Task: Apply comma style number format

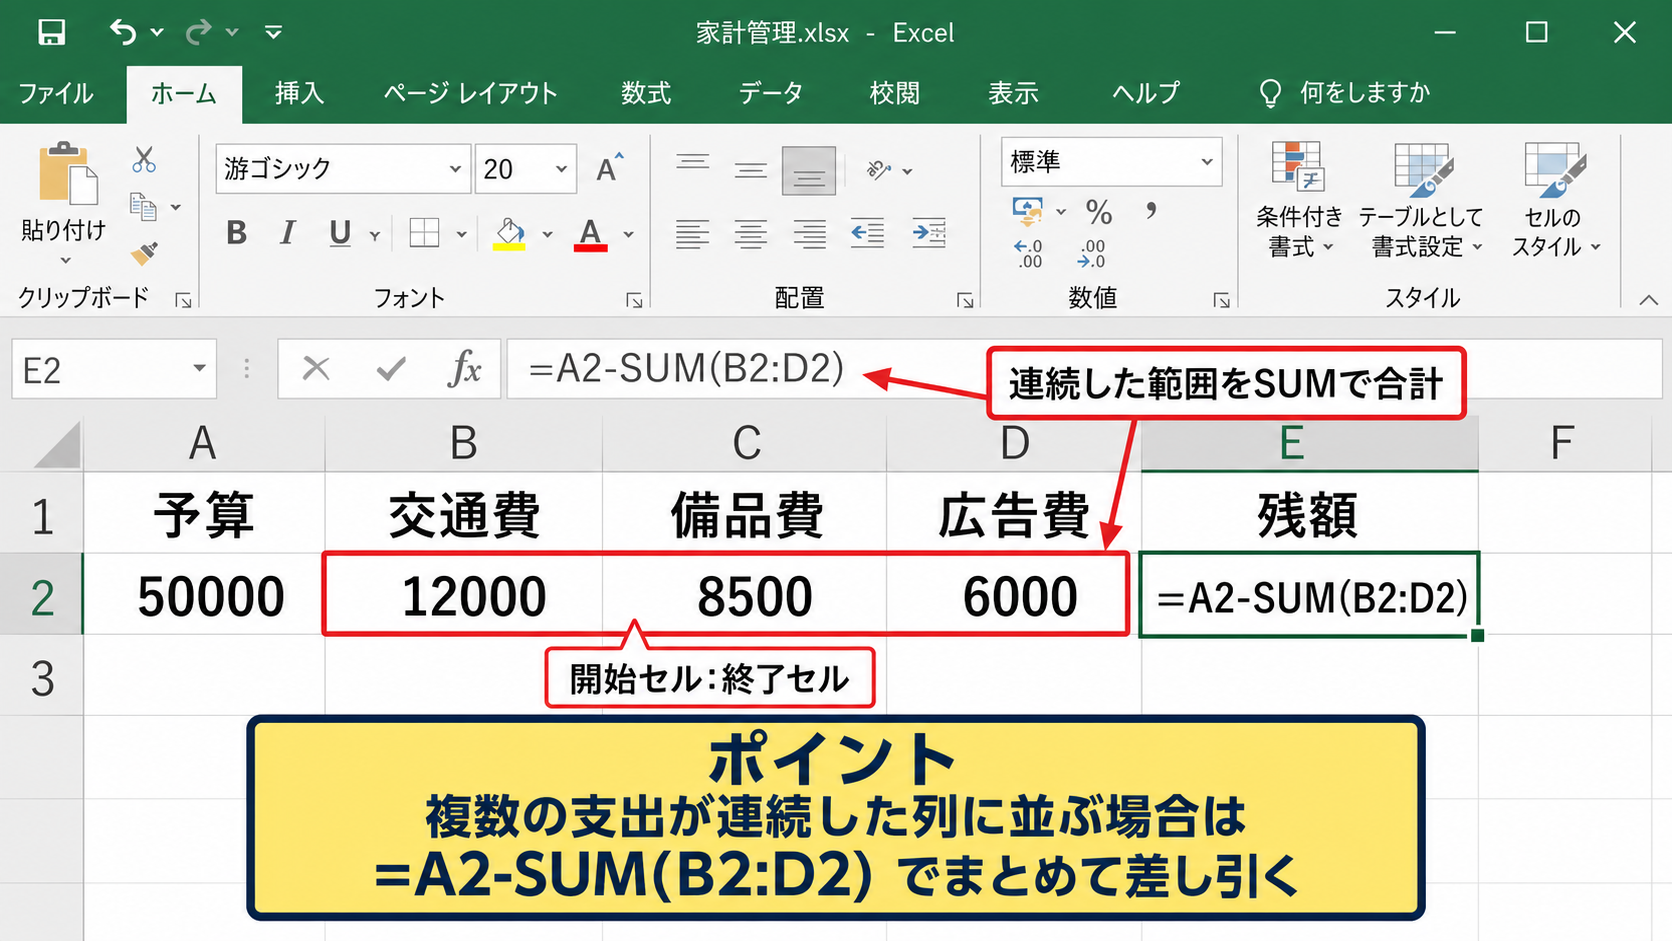Action: coord(1152,210)
